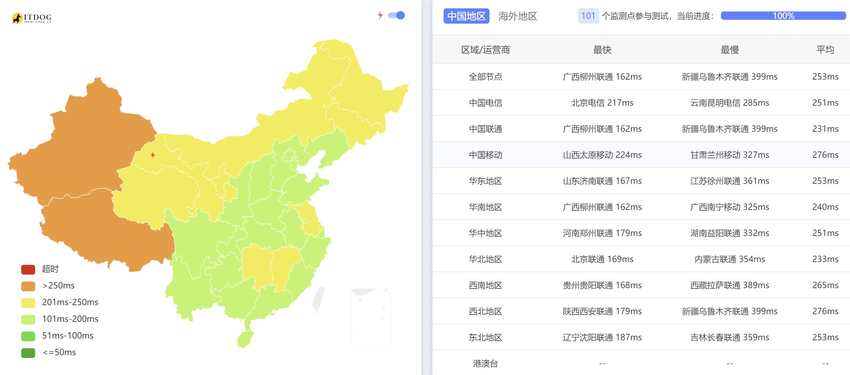
Task: Click the yellow 201ms-250ms legend swatch
Action: pyautogui.click(x=28, y=302)
